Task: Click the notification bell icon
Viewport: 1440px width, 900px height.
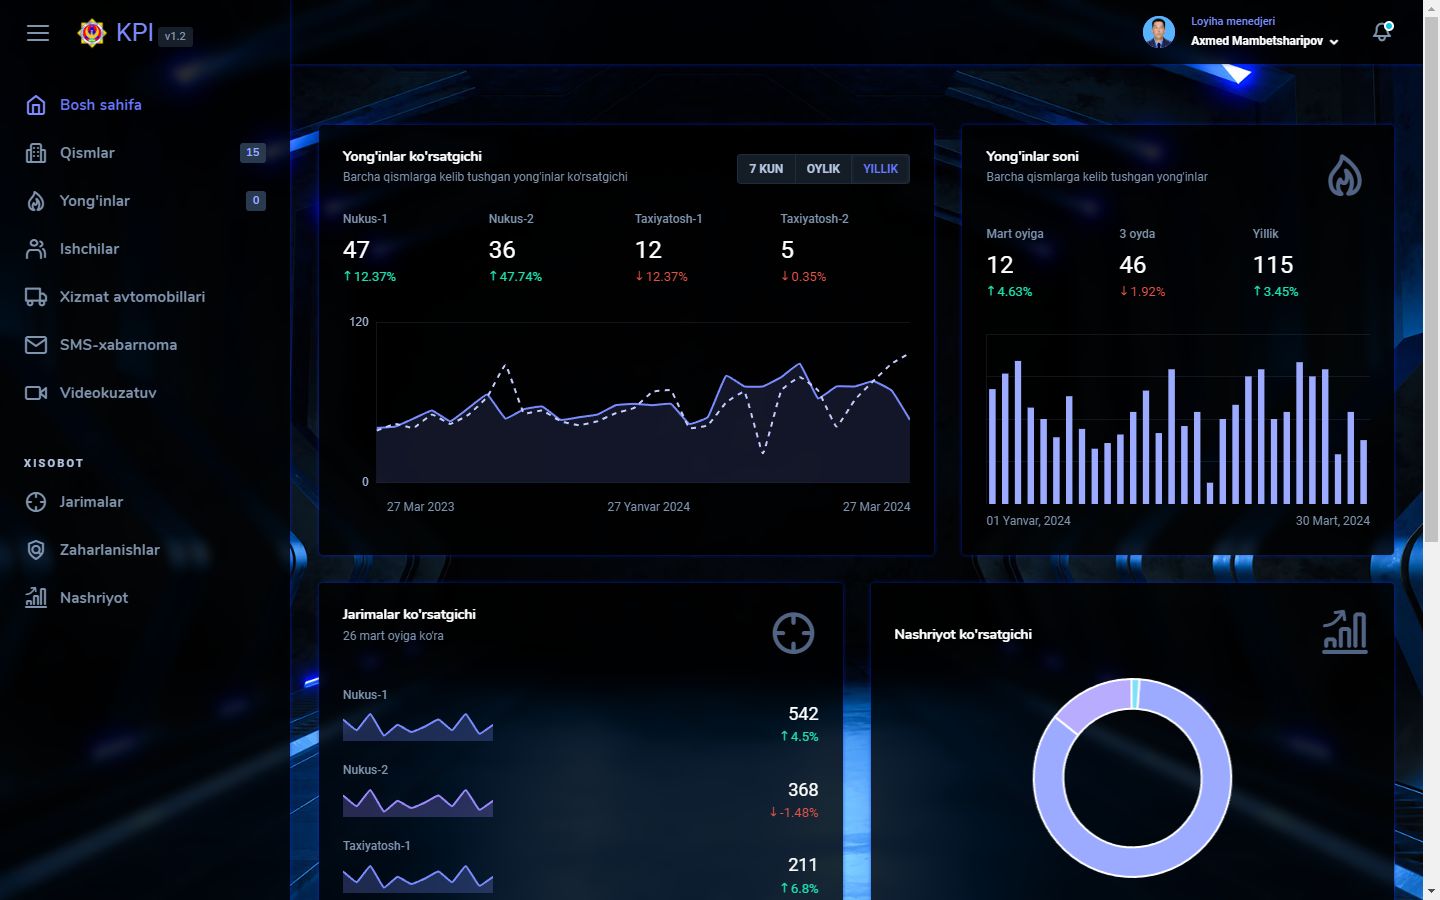Action: click(x=1382, y=32)
